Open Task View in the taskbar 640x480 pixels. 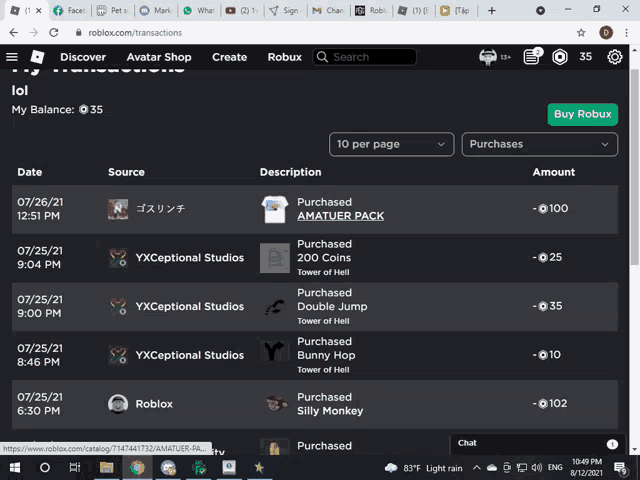pyautogui.click(x=75, y=468)
